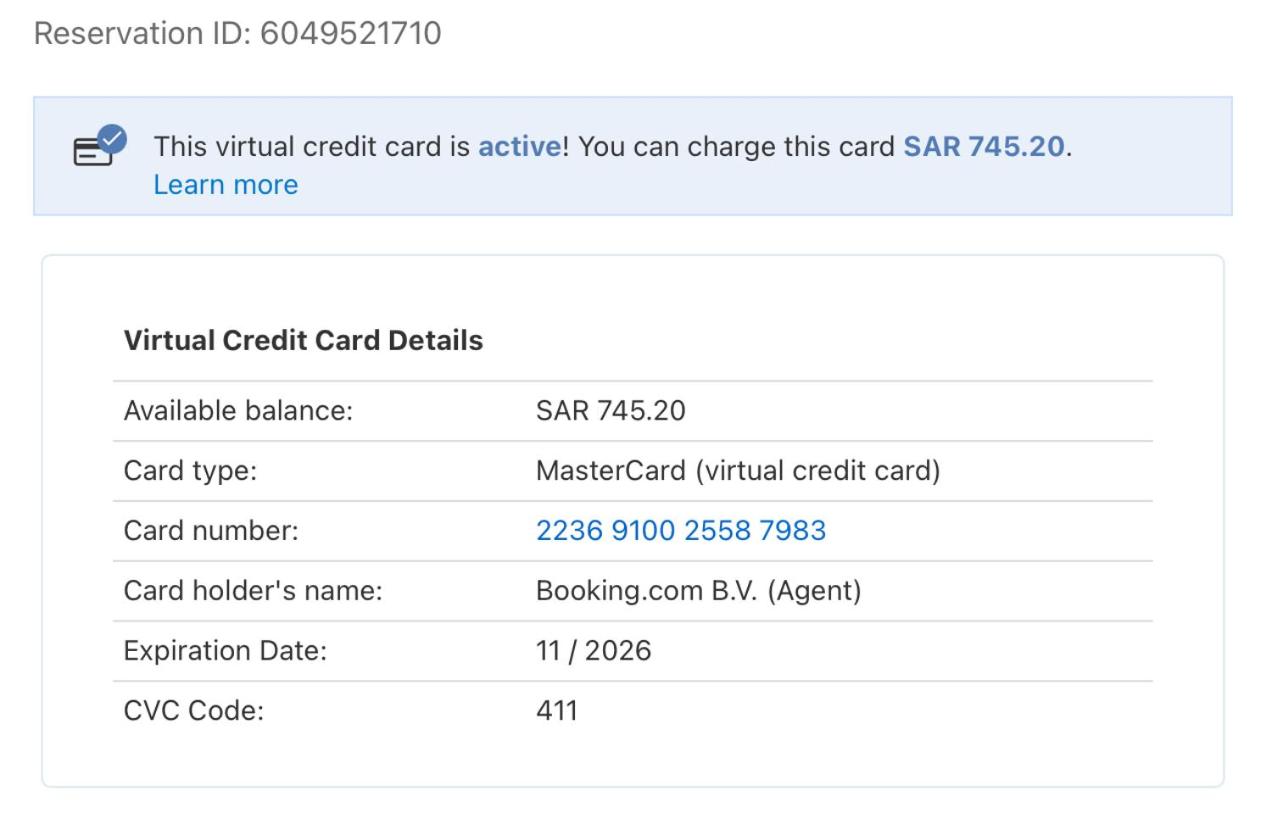Click the Card number label
The width and height of the screenshot is (1272, 813).
pyautogui.click(x=211, y=530)
